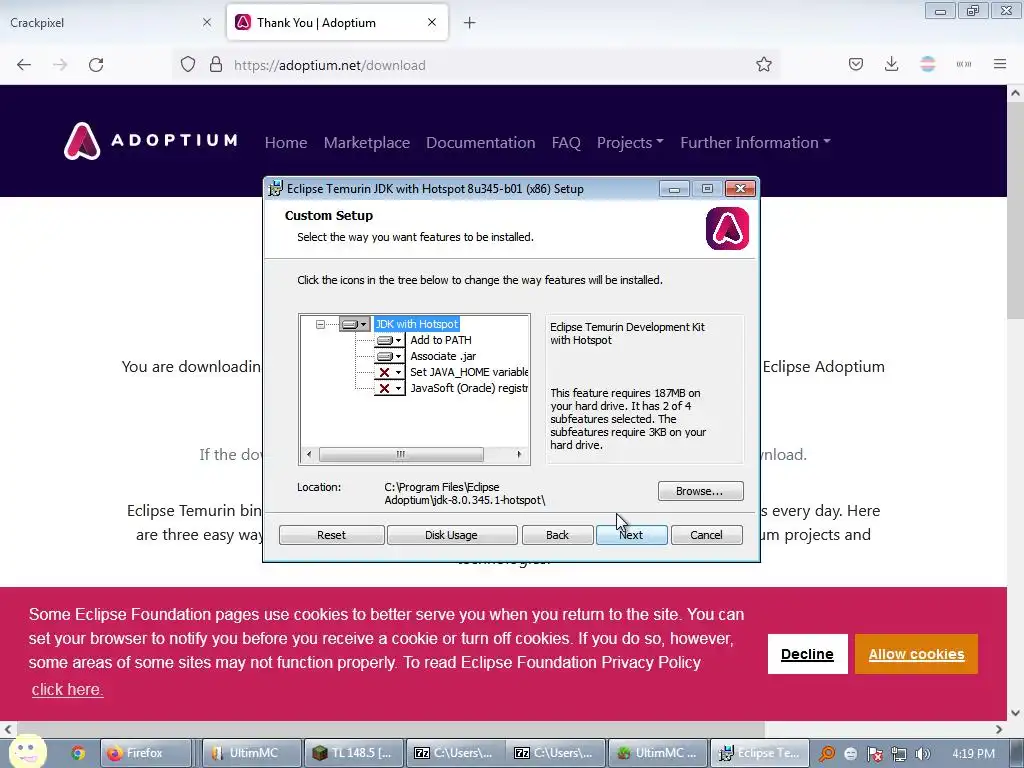Open the privacy policy click here link
This screenshot has height=768, width=1024.
[67, 690]
